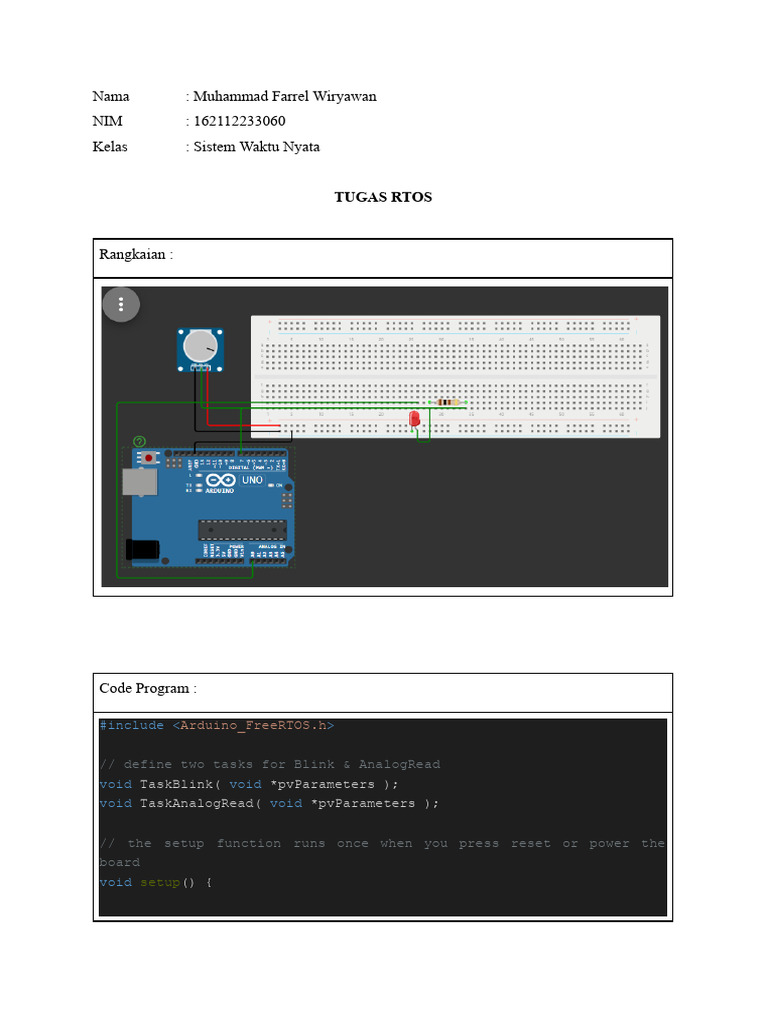
Task: Click the void setup() code line
Action: tap(155, 882)
